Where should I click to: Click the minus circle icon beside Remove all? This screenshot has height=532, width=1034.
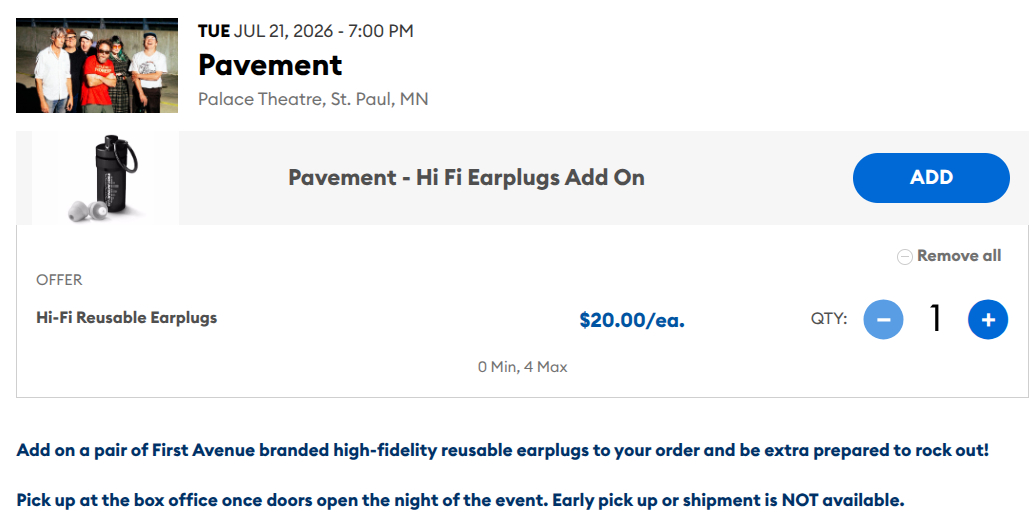[x=904, y=257]
